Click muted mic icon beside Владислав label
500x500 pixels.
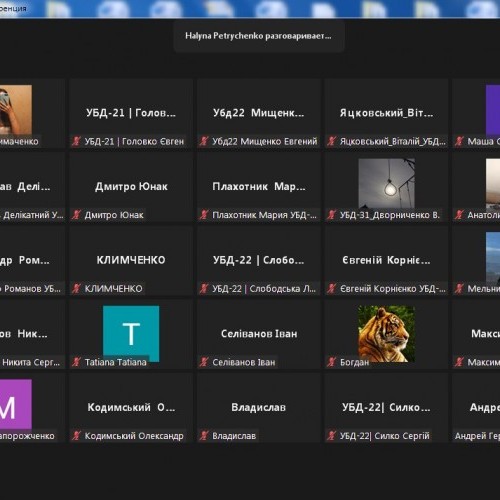point(204,436)
